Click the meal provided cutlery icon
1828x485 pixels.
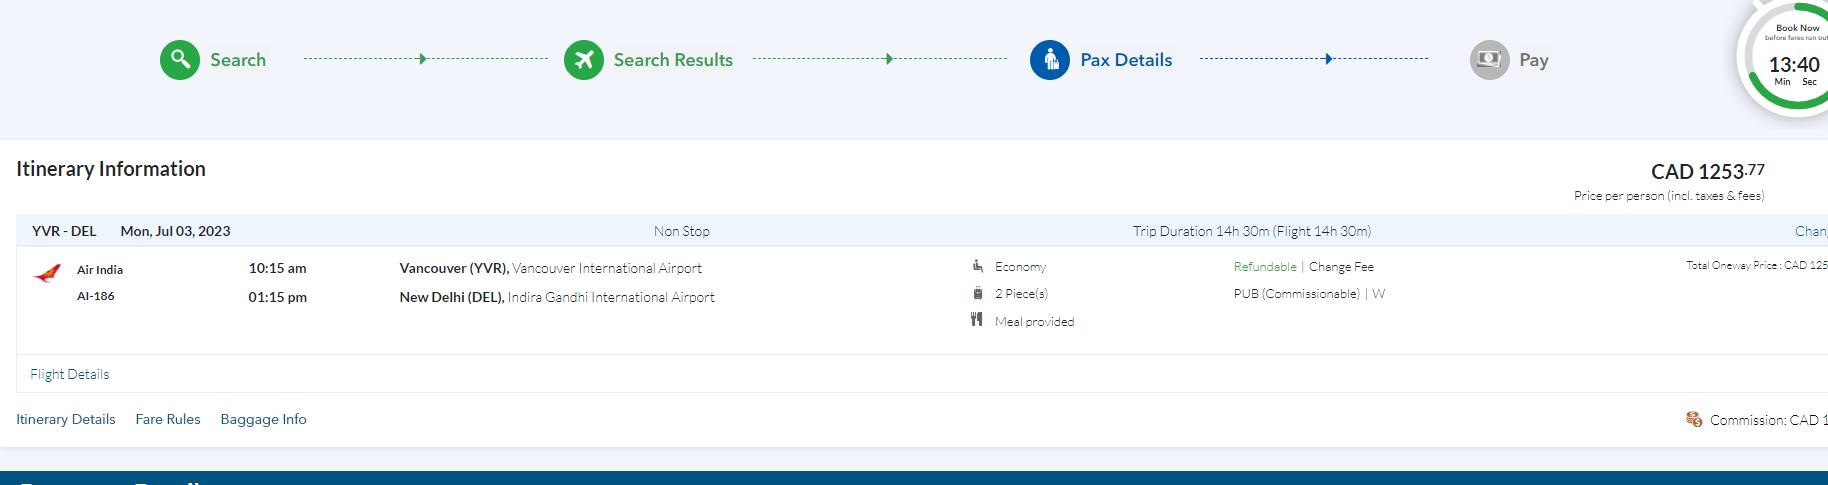click(x=977, y=320)
